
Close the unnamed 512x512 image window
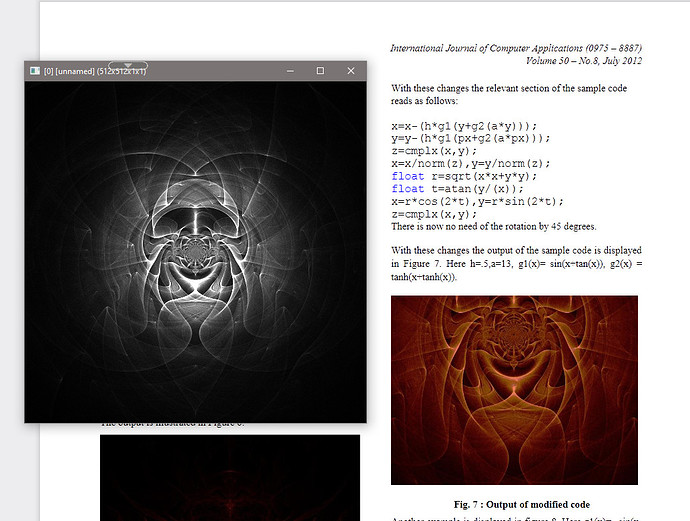pyautogui.click(x=351, y=72)
